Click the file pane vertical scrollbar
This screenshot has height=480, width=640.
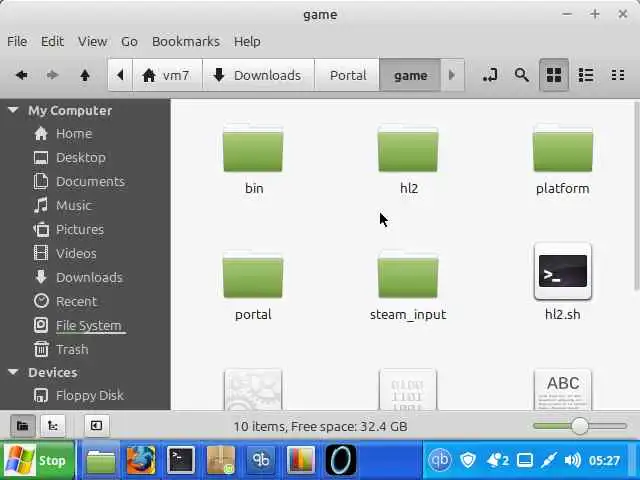tap(637, 196)
